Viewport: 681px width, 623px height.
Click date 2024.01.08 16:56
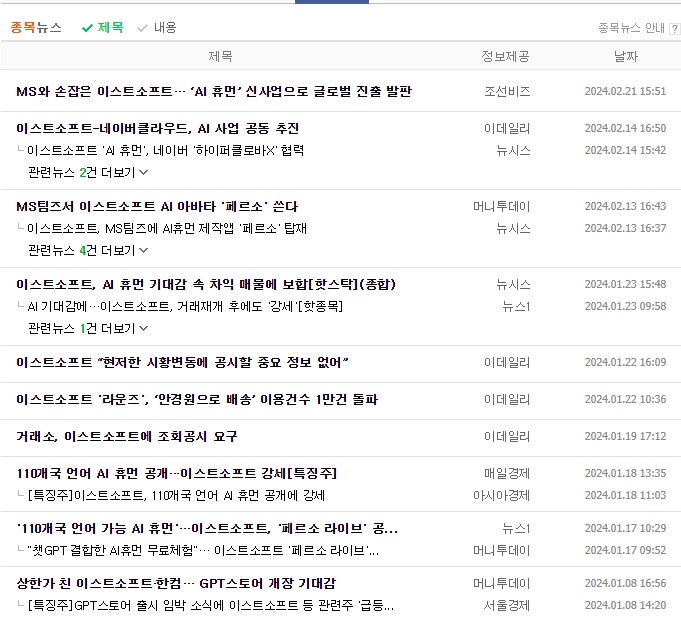(x=625, y=583)
